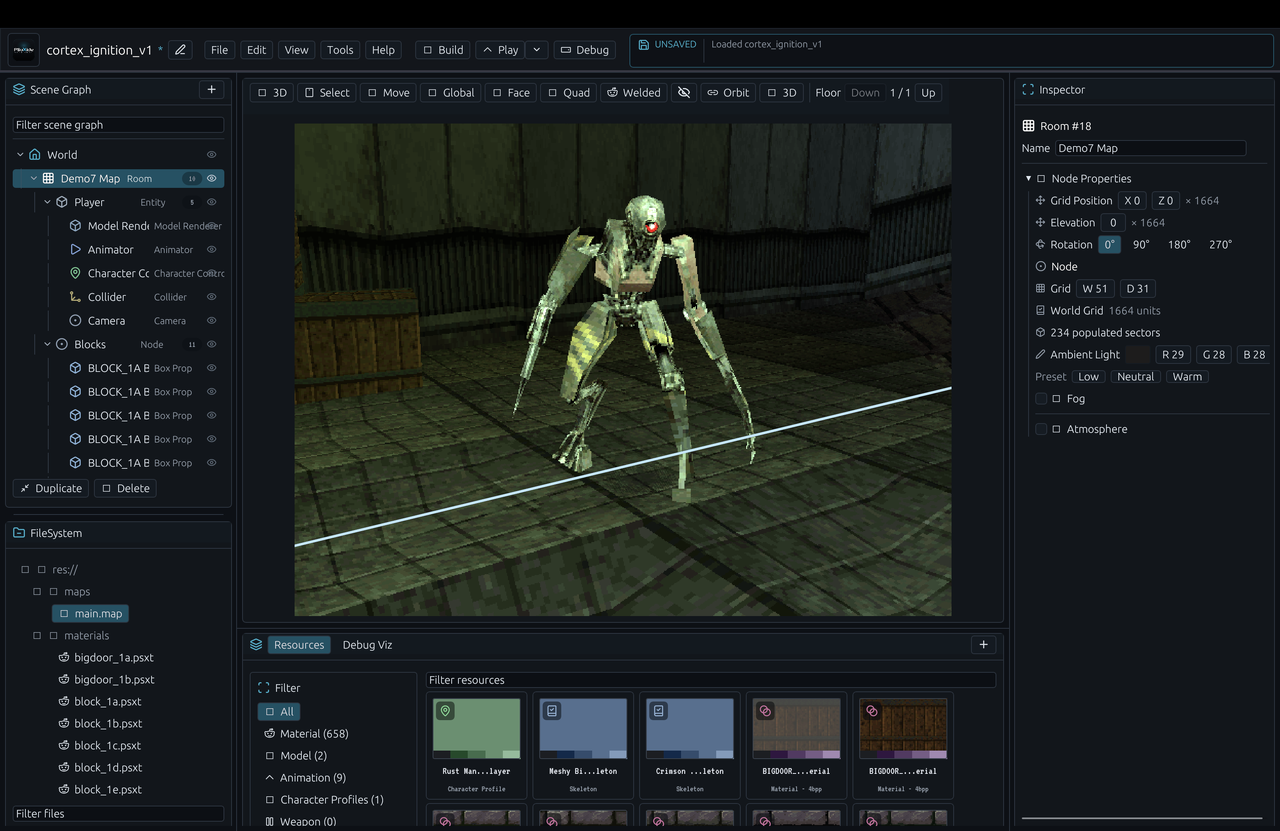Click the Resources panel layers icon
The height and width of the screenshot is (831, 1280).
[256, 645]
